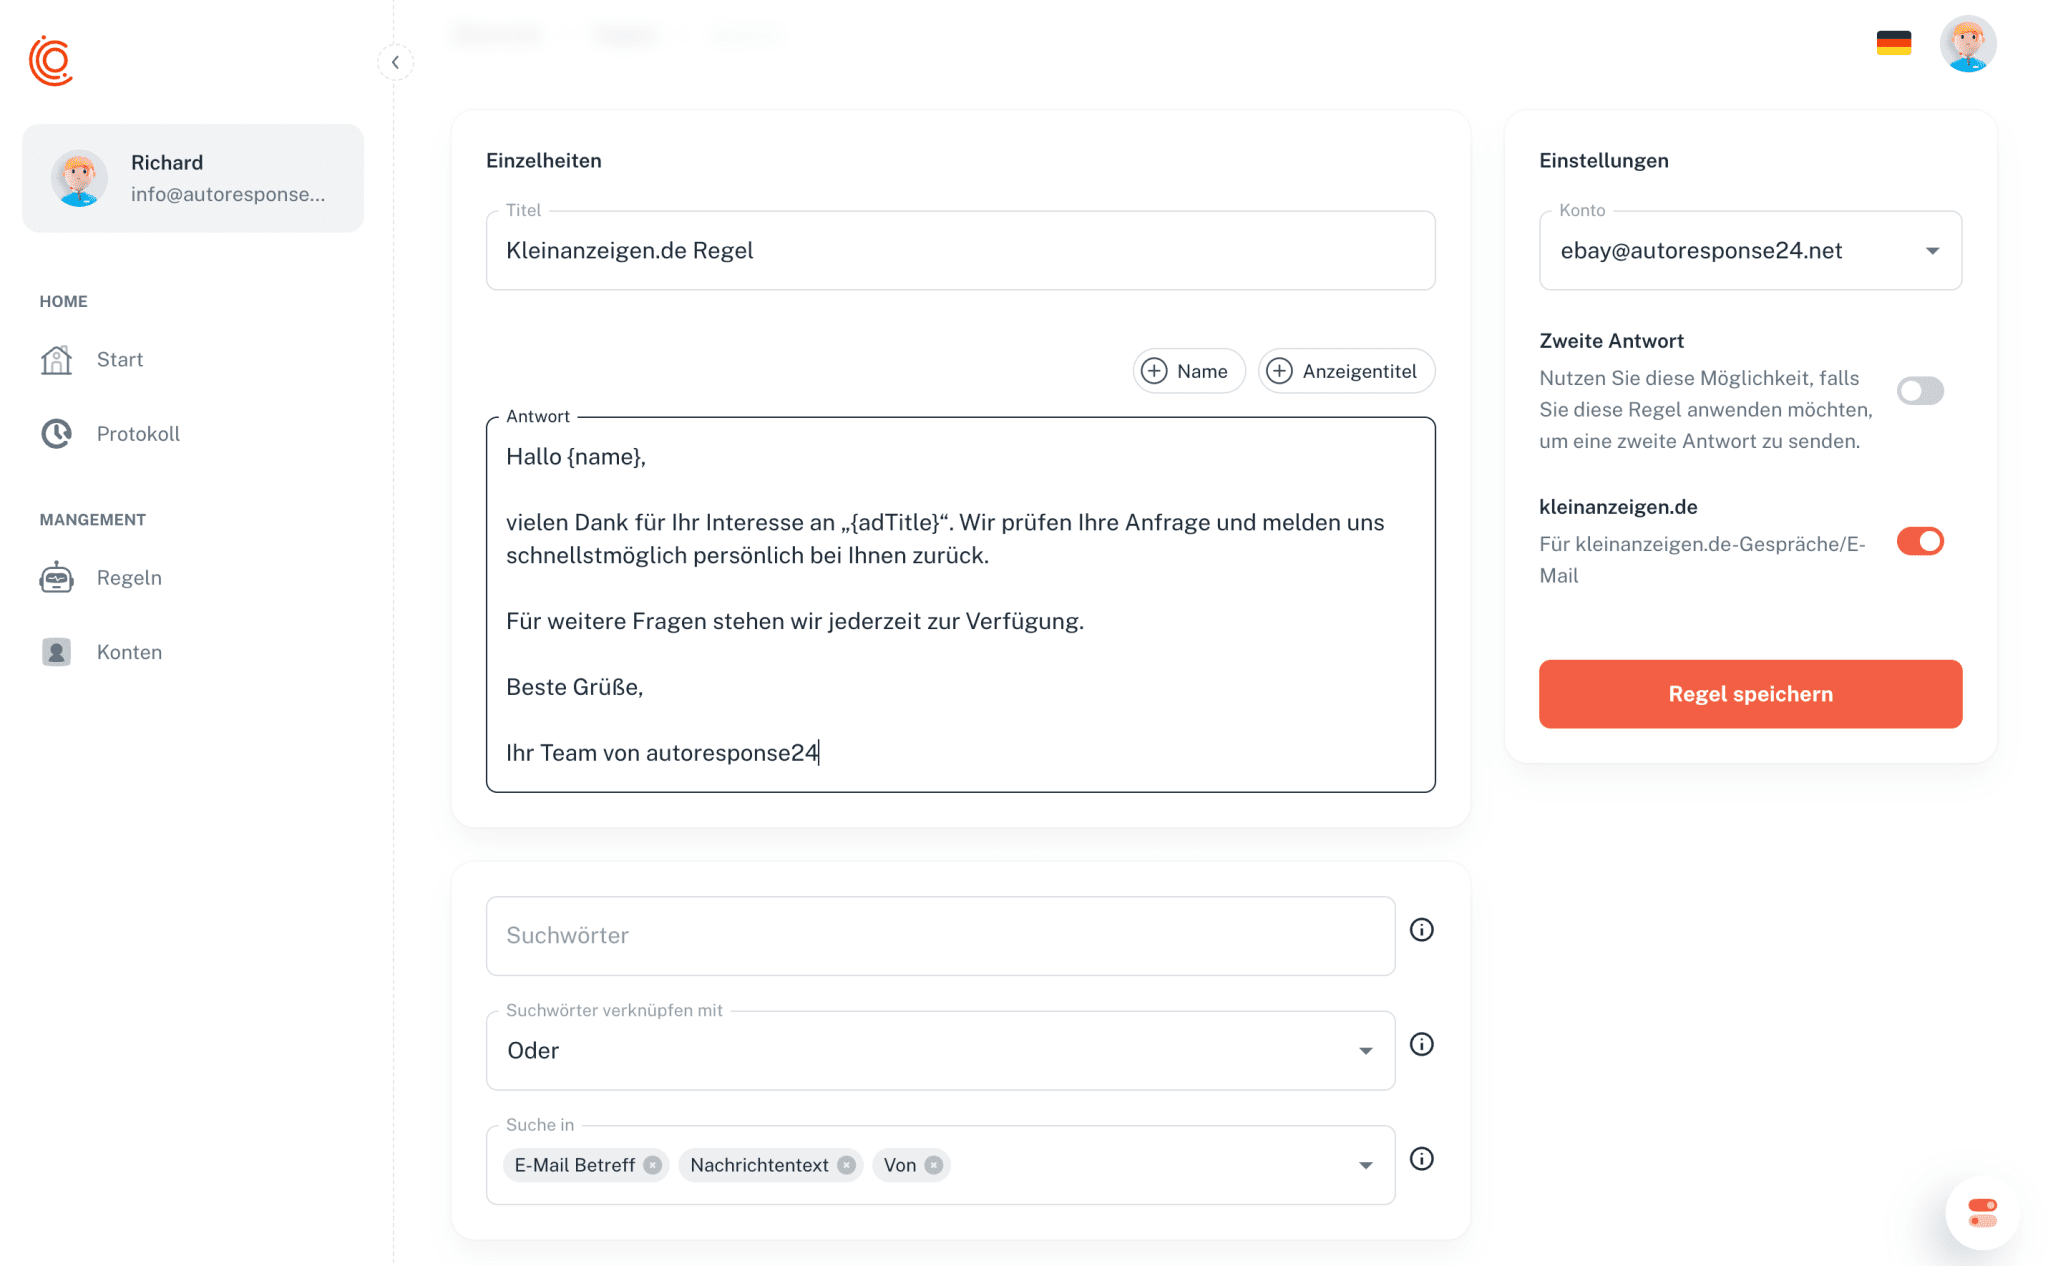The width and height of the screenshot is (2048, 1266).
Task: Insert the Anzeigentitel placeholder
Action: tap(1346, 371)
